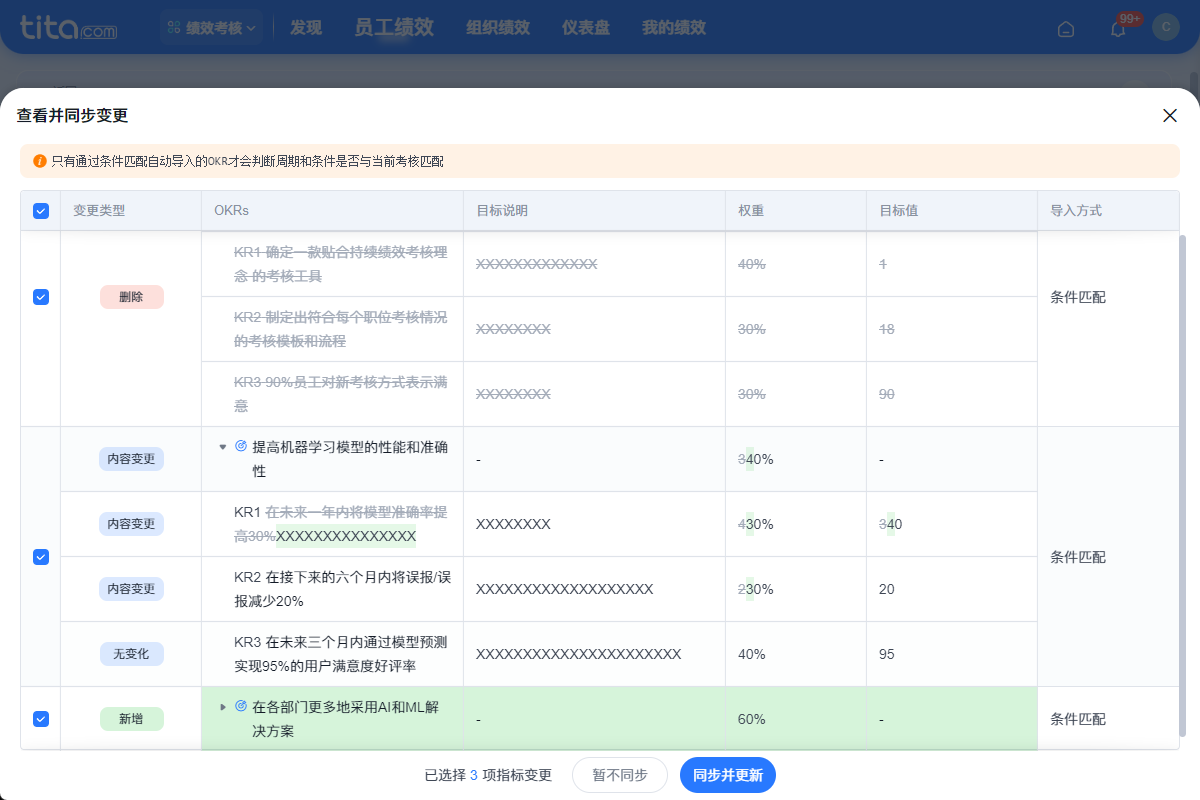Go to the 我的绩效 tab
This screenshot has width=1200, height=800.
(x=674, y=28)
